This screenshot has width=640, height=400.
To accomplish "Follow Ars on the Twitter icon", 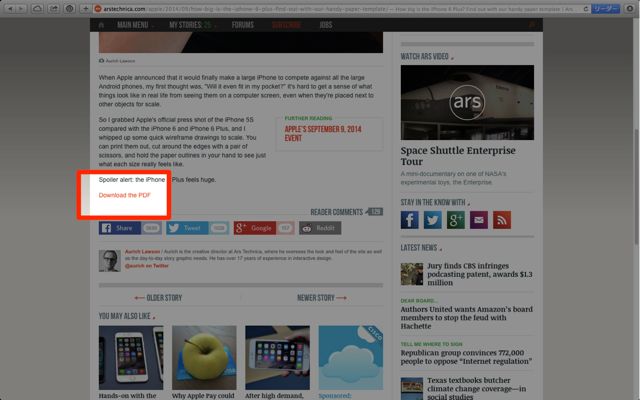I will coord(433,220).
